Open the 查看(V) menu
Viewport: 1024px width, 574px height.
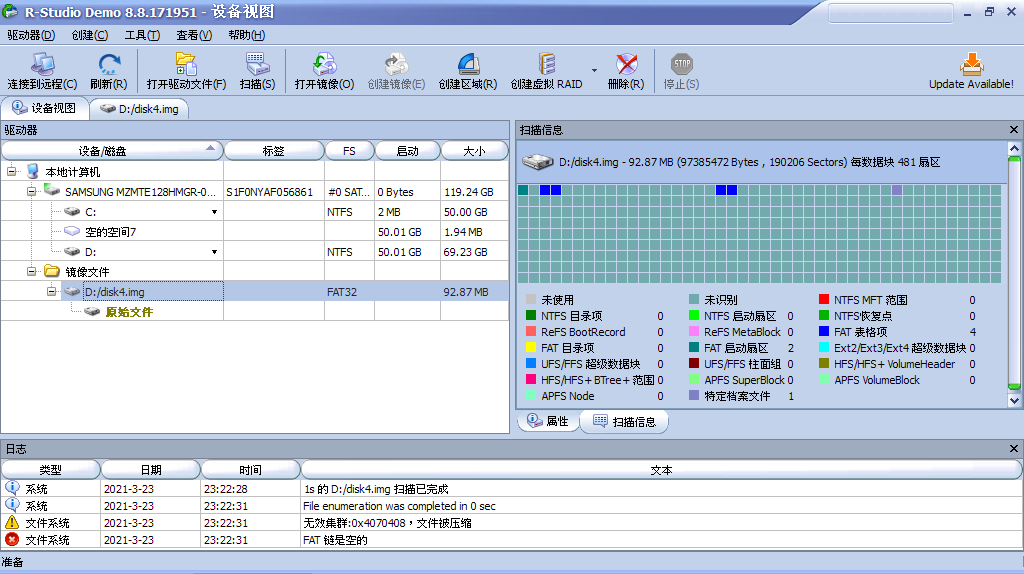tap(194, 35)
